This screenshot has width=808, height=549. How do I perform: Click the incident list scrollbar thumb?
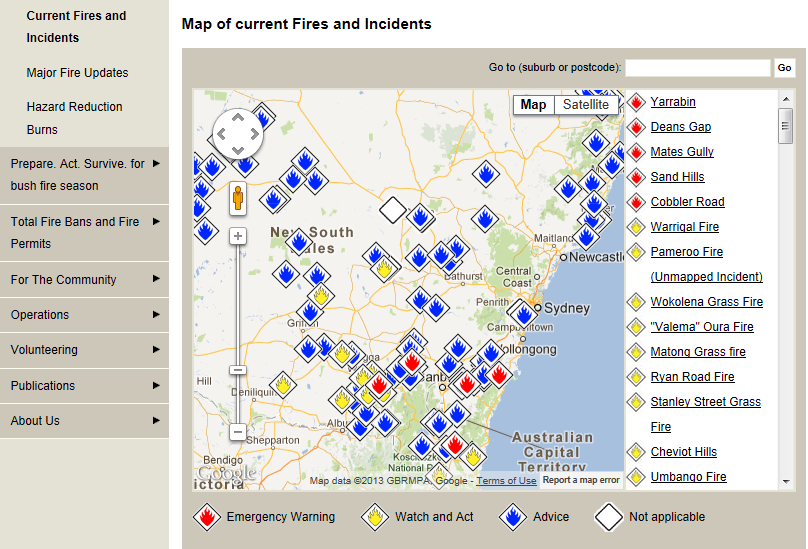click(x=785, y=126)
